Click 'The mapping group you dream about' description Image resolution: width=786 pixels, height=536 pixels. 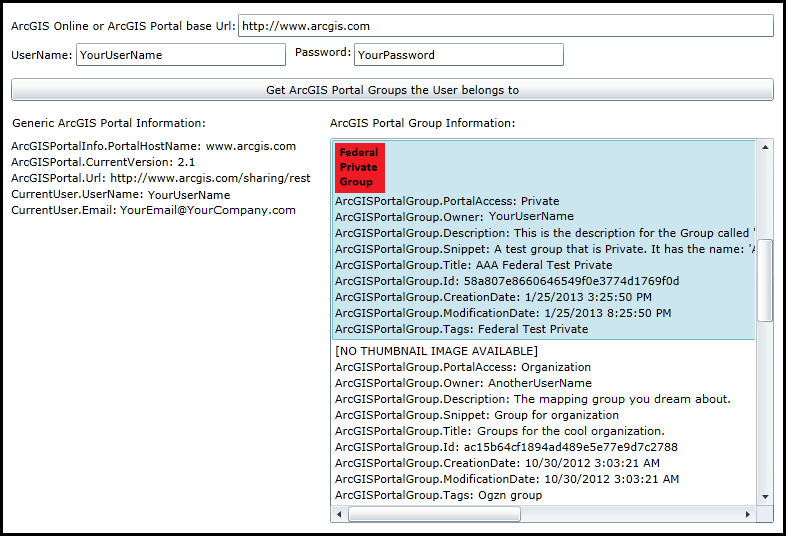533,399
